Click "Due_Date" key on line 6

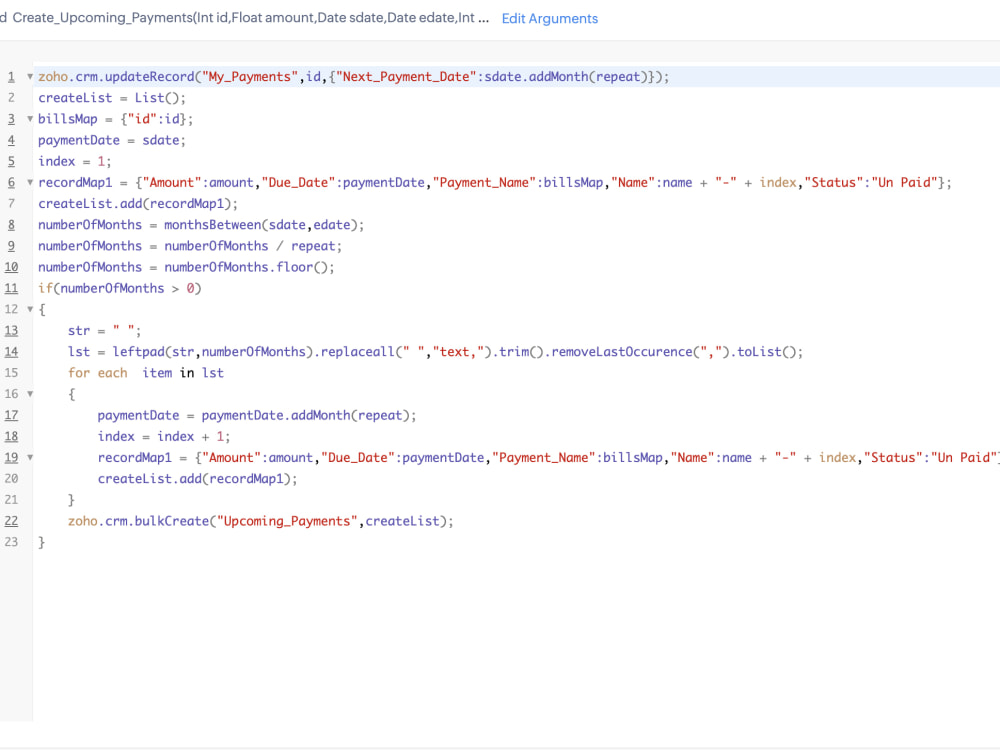(x=298, y=182)
